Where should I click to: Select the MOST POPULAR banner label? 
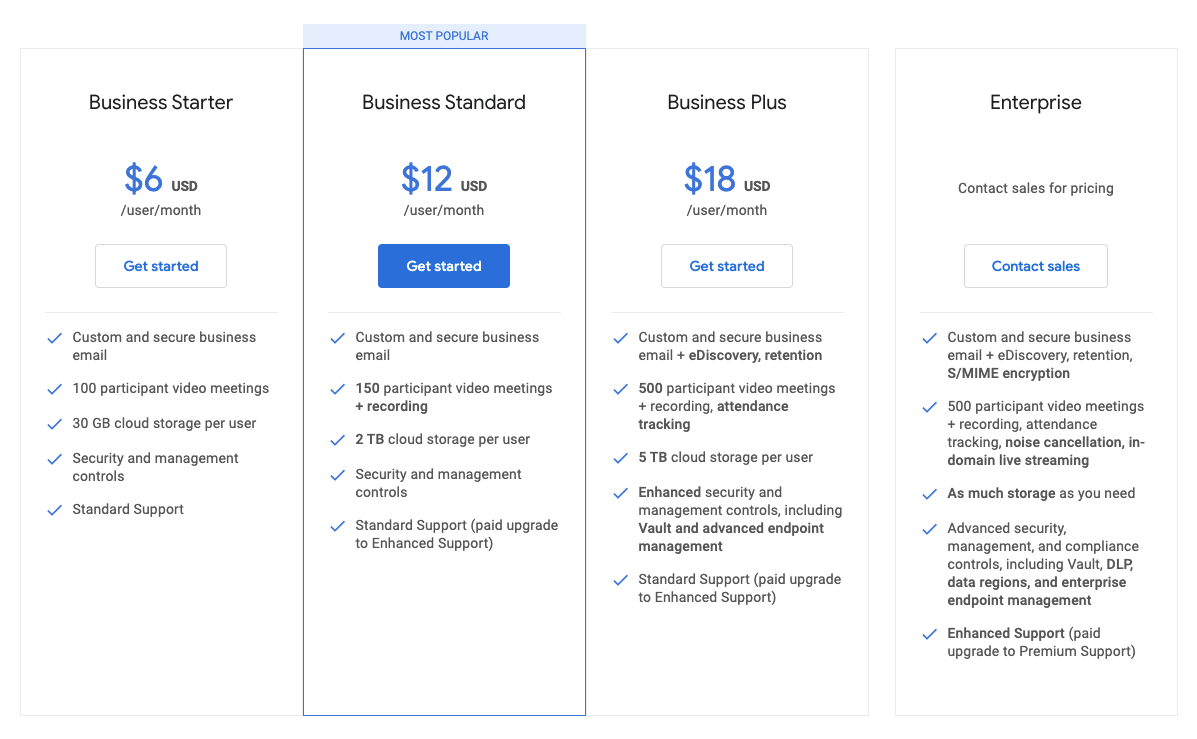(444, 36)
